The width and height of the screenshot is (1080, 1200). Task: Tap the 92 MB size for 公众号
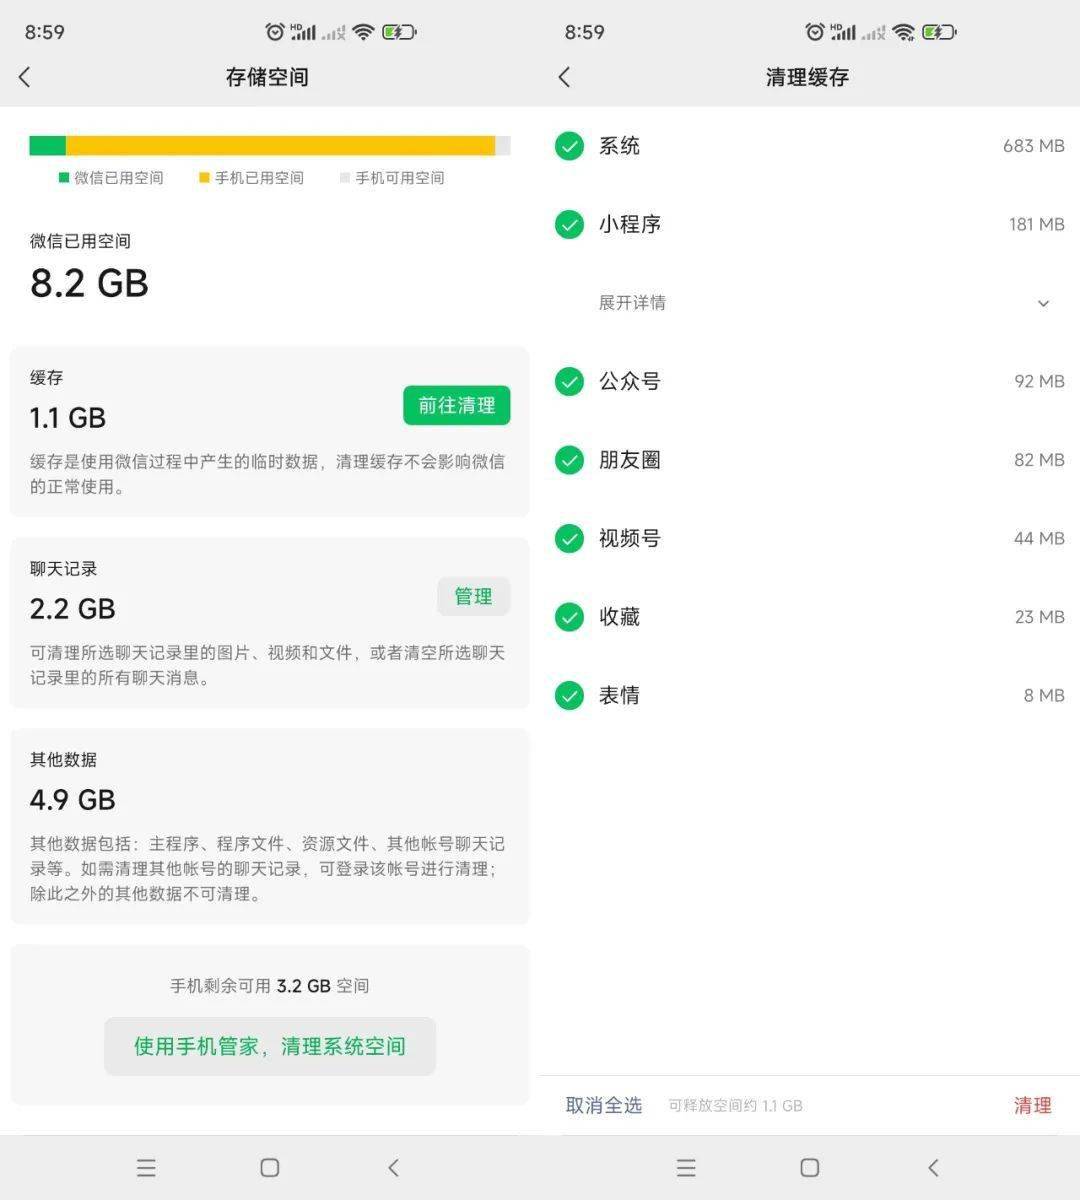coord(1040,381)
